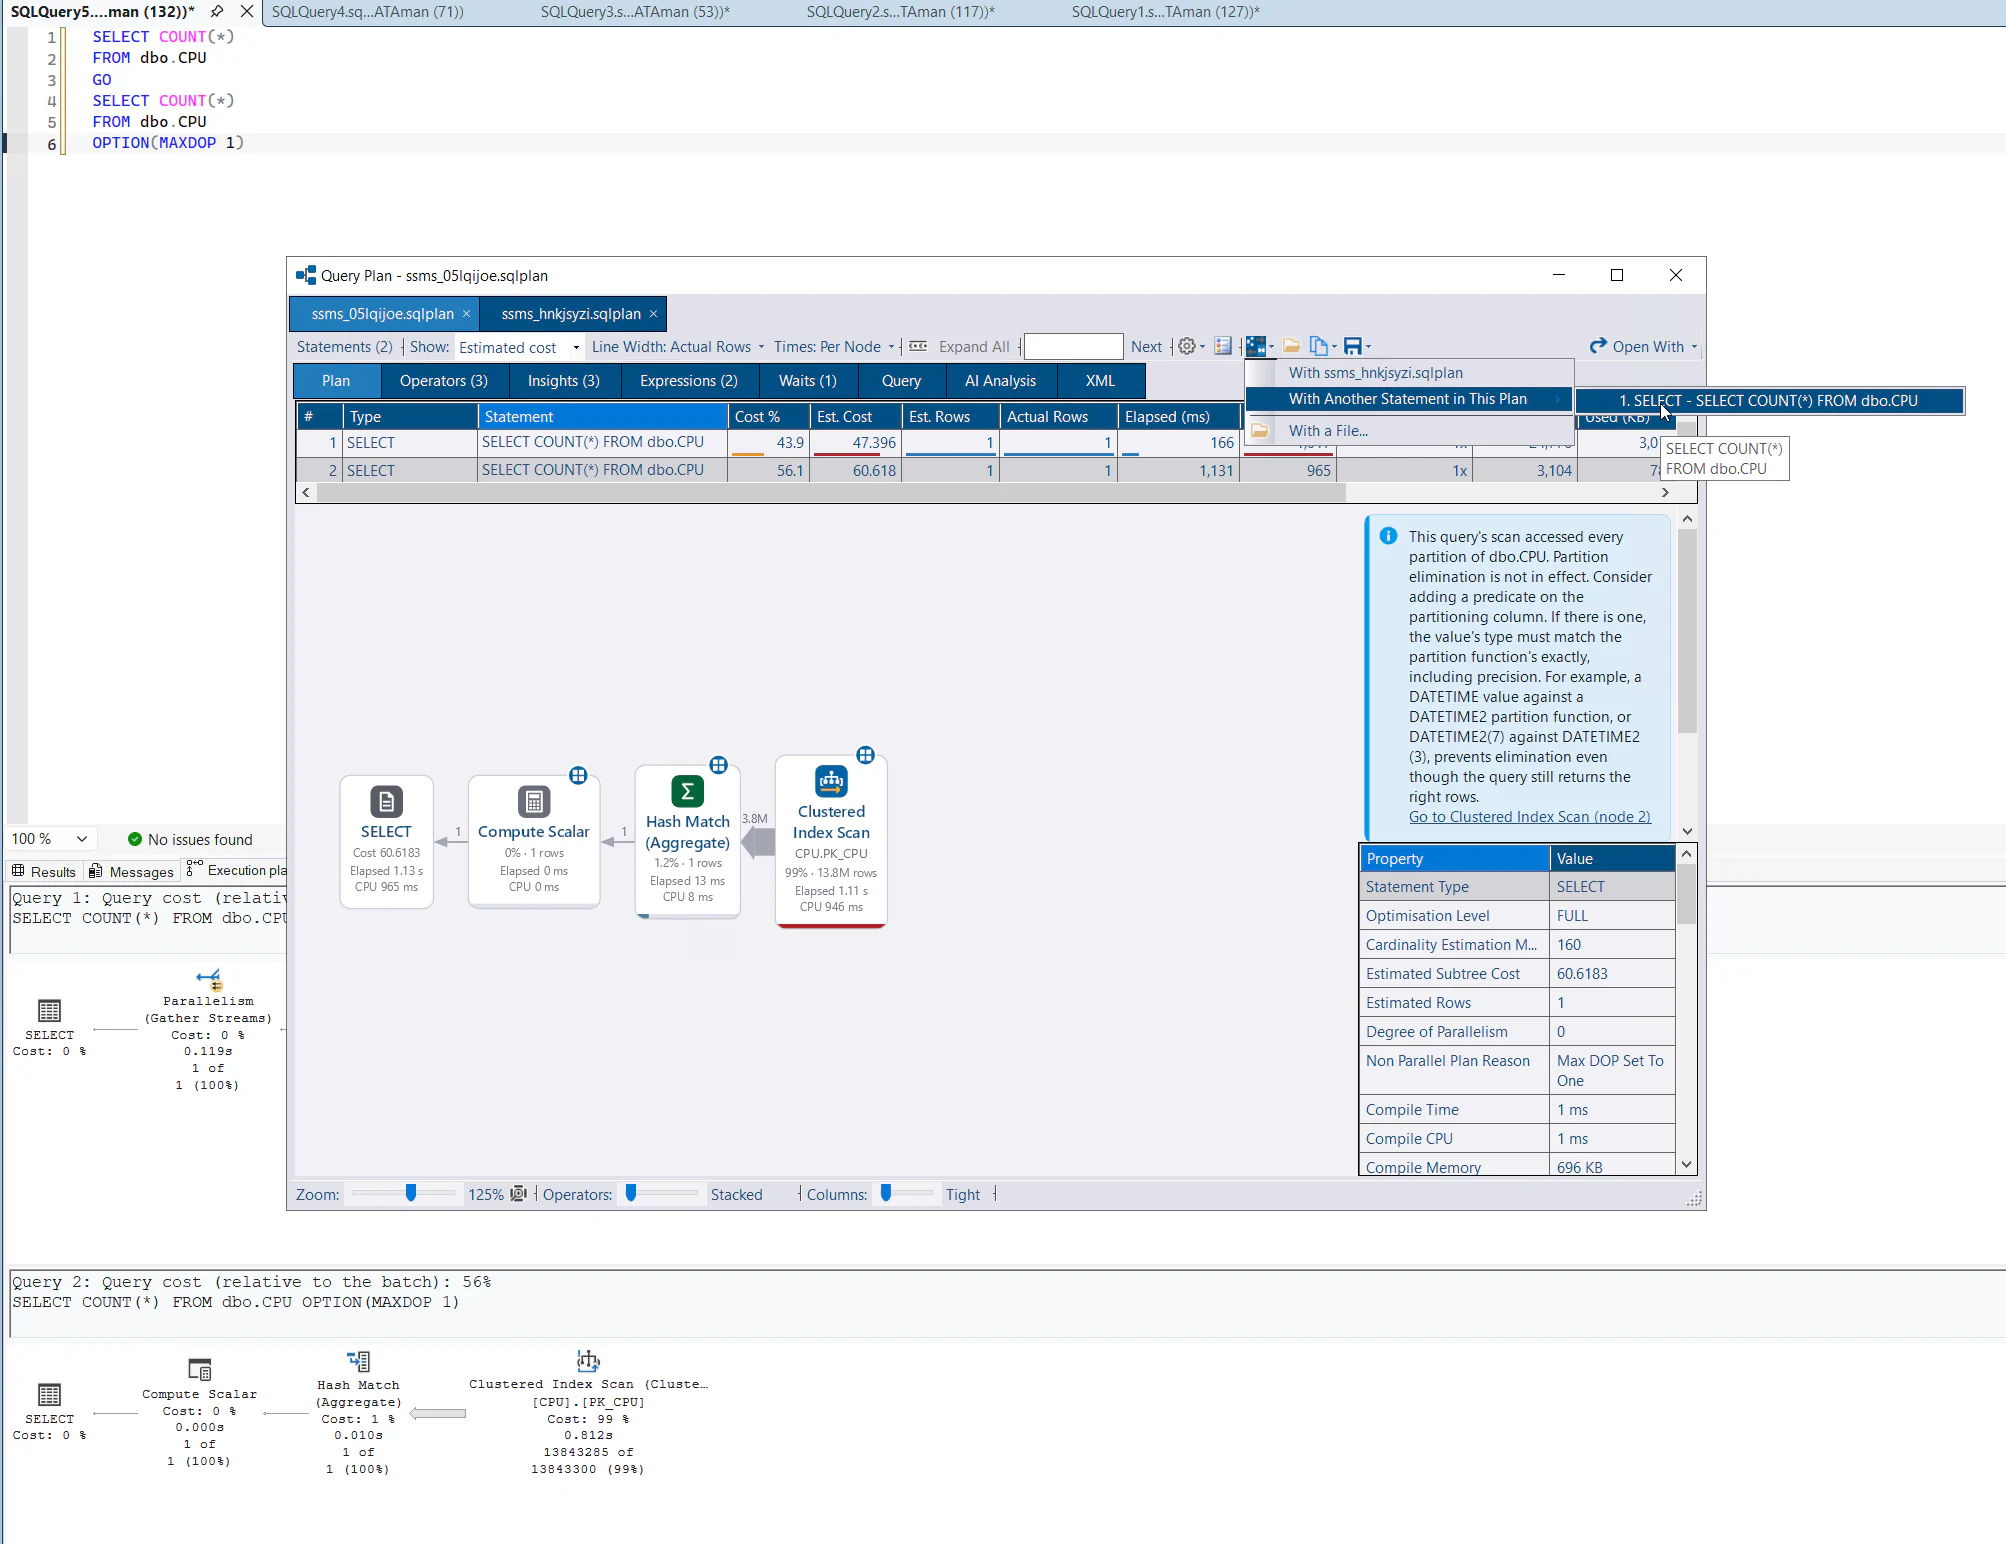Viewport: 2006px width, 1544px height.
Task: Adjust the Operators Stacked slider handle
Action: pos(631,1193)
